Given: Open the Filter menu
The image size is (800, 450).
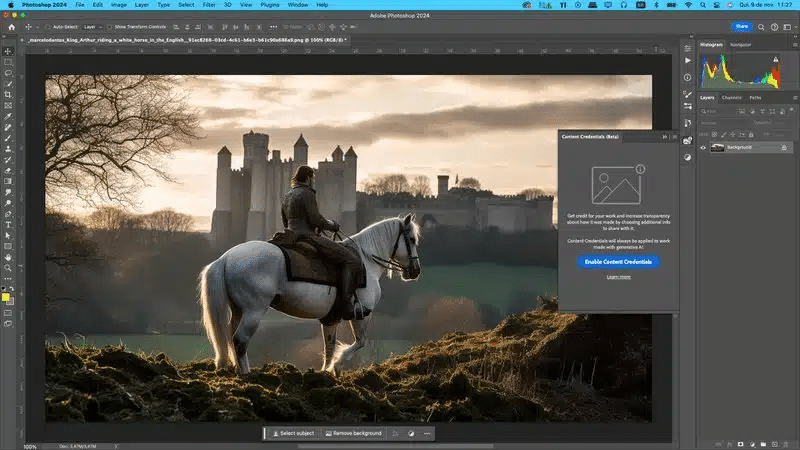Looking at the screenshot, I should pyautogui.click(x=211, y=5).
